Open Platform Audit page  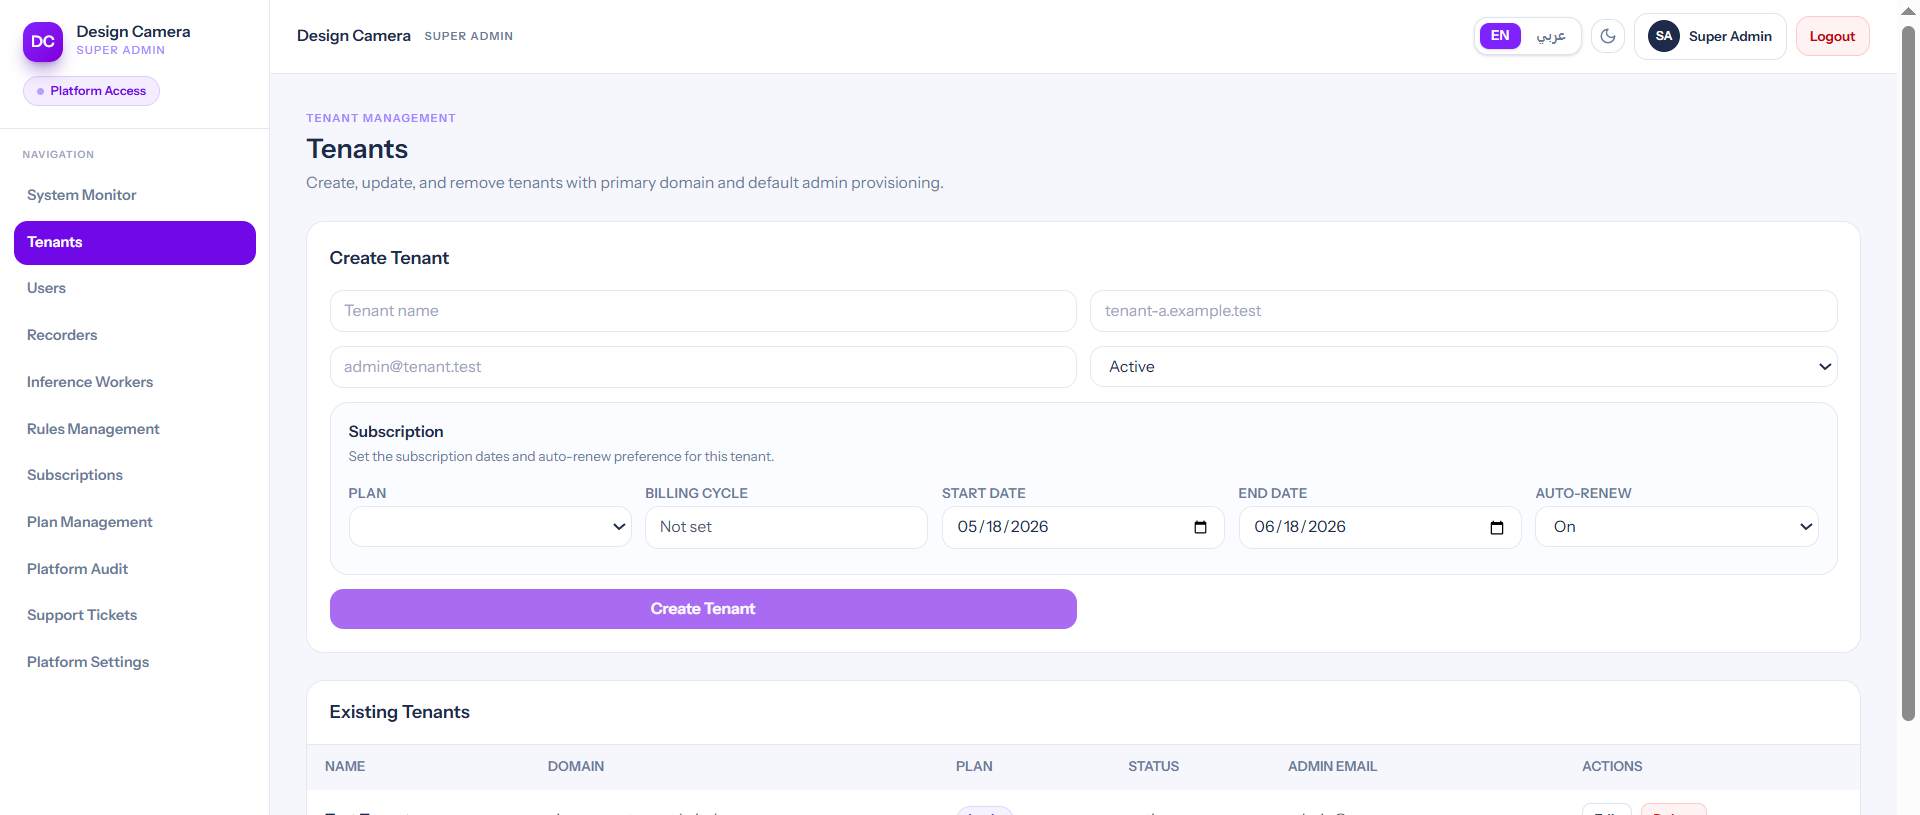135,569
